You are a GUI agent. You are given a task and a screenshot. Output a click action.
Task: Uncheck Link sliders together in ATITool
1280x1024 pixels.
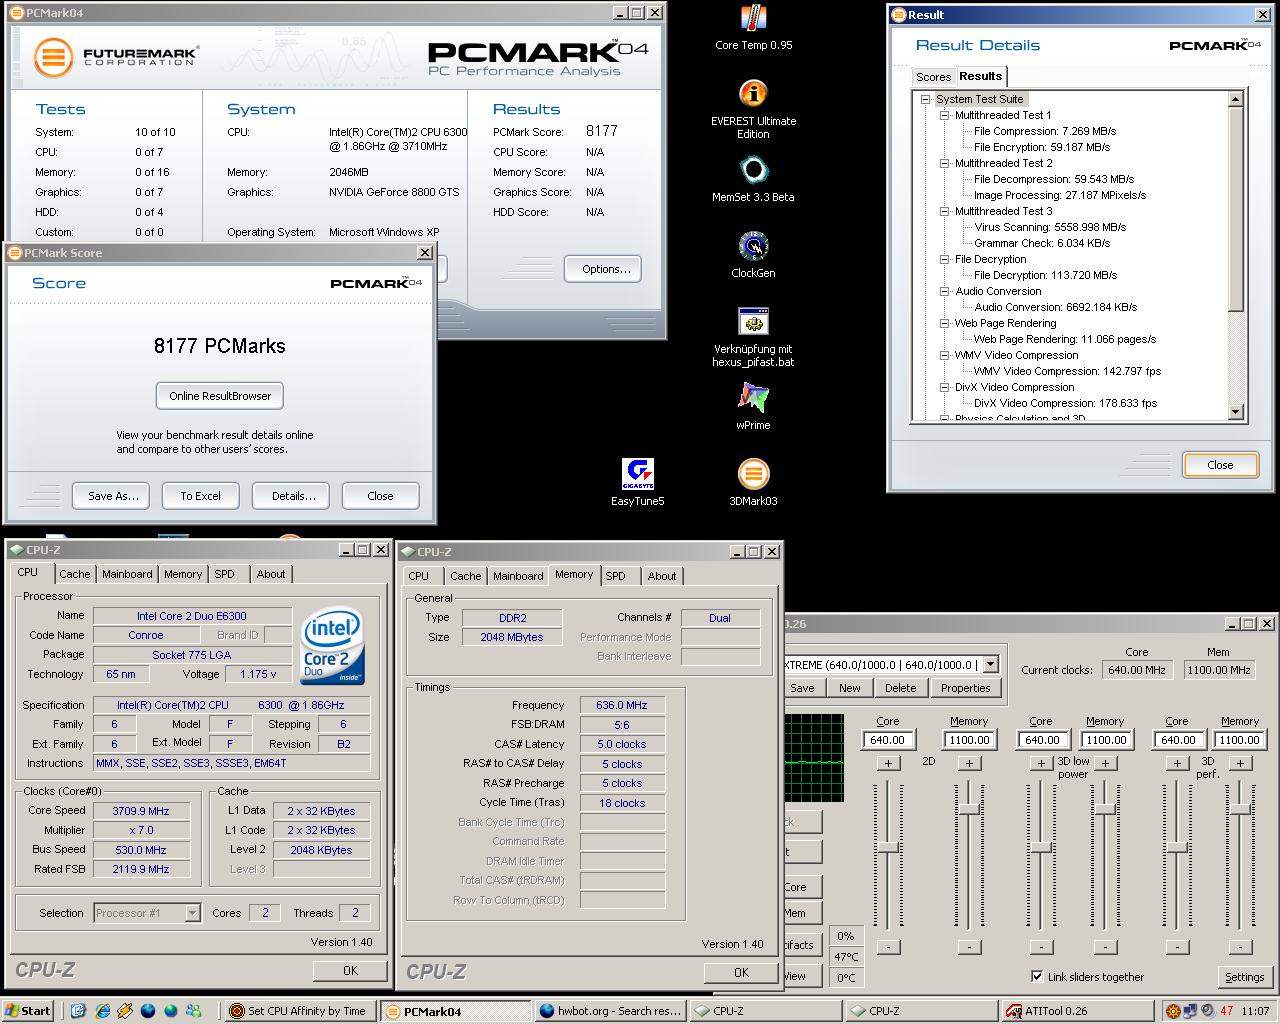(x=1037, y=977)
